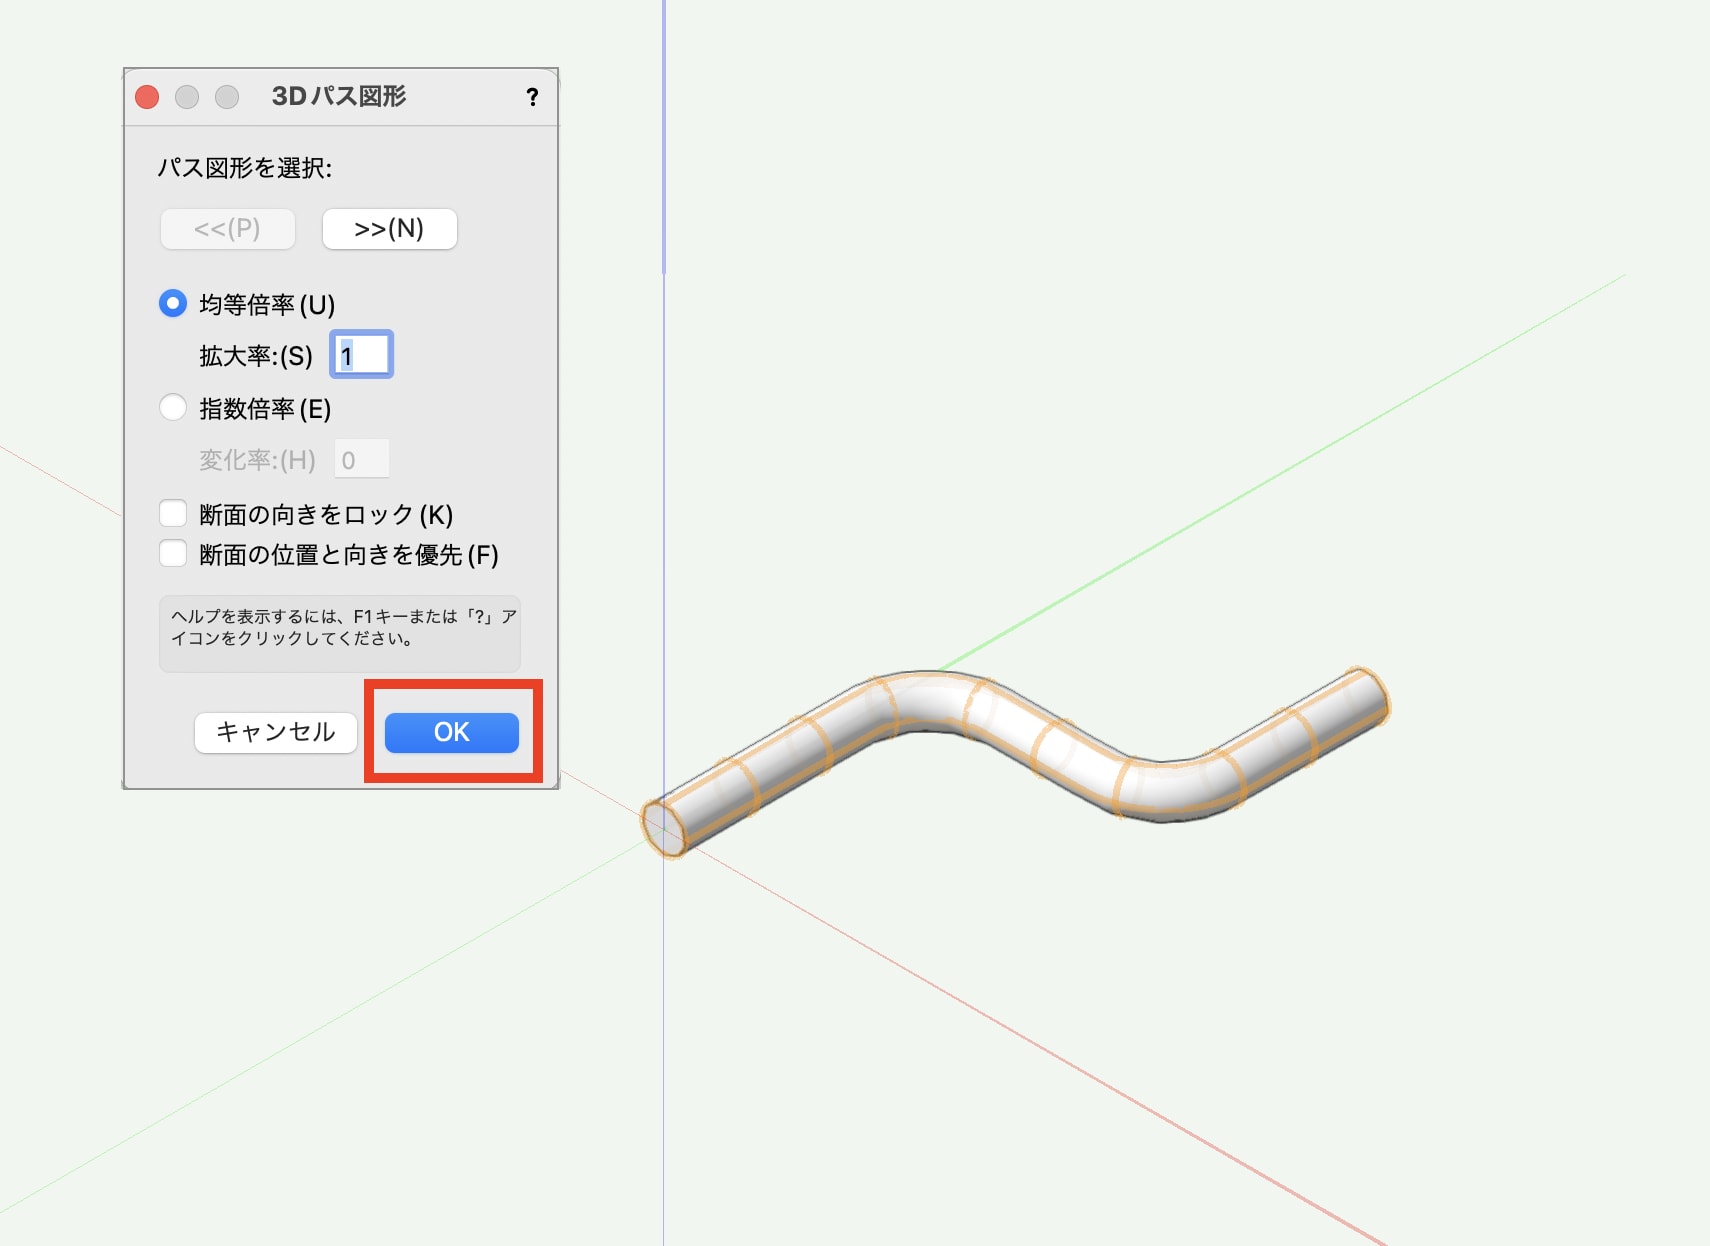
Task: Click inside the 拡大率 (S) value field
Action: click(x=361, y=354)
